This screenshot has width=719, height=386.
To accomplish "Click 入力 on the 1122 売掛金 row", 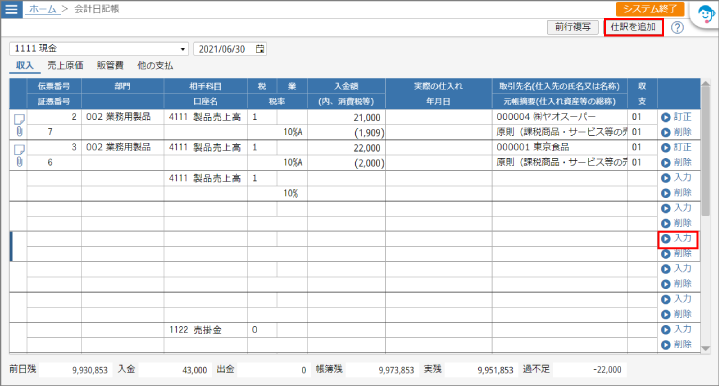I will (x=677, y=329).
